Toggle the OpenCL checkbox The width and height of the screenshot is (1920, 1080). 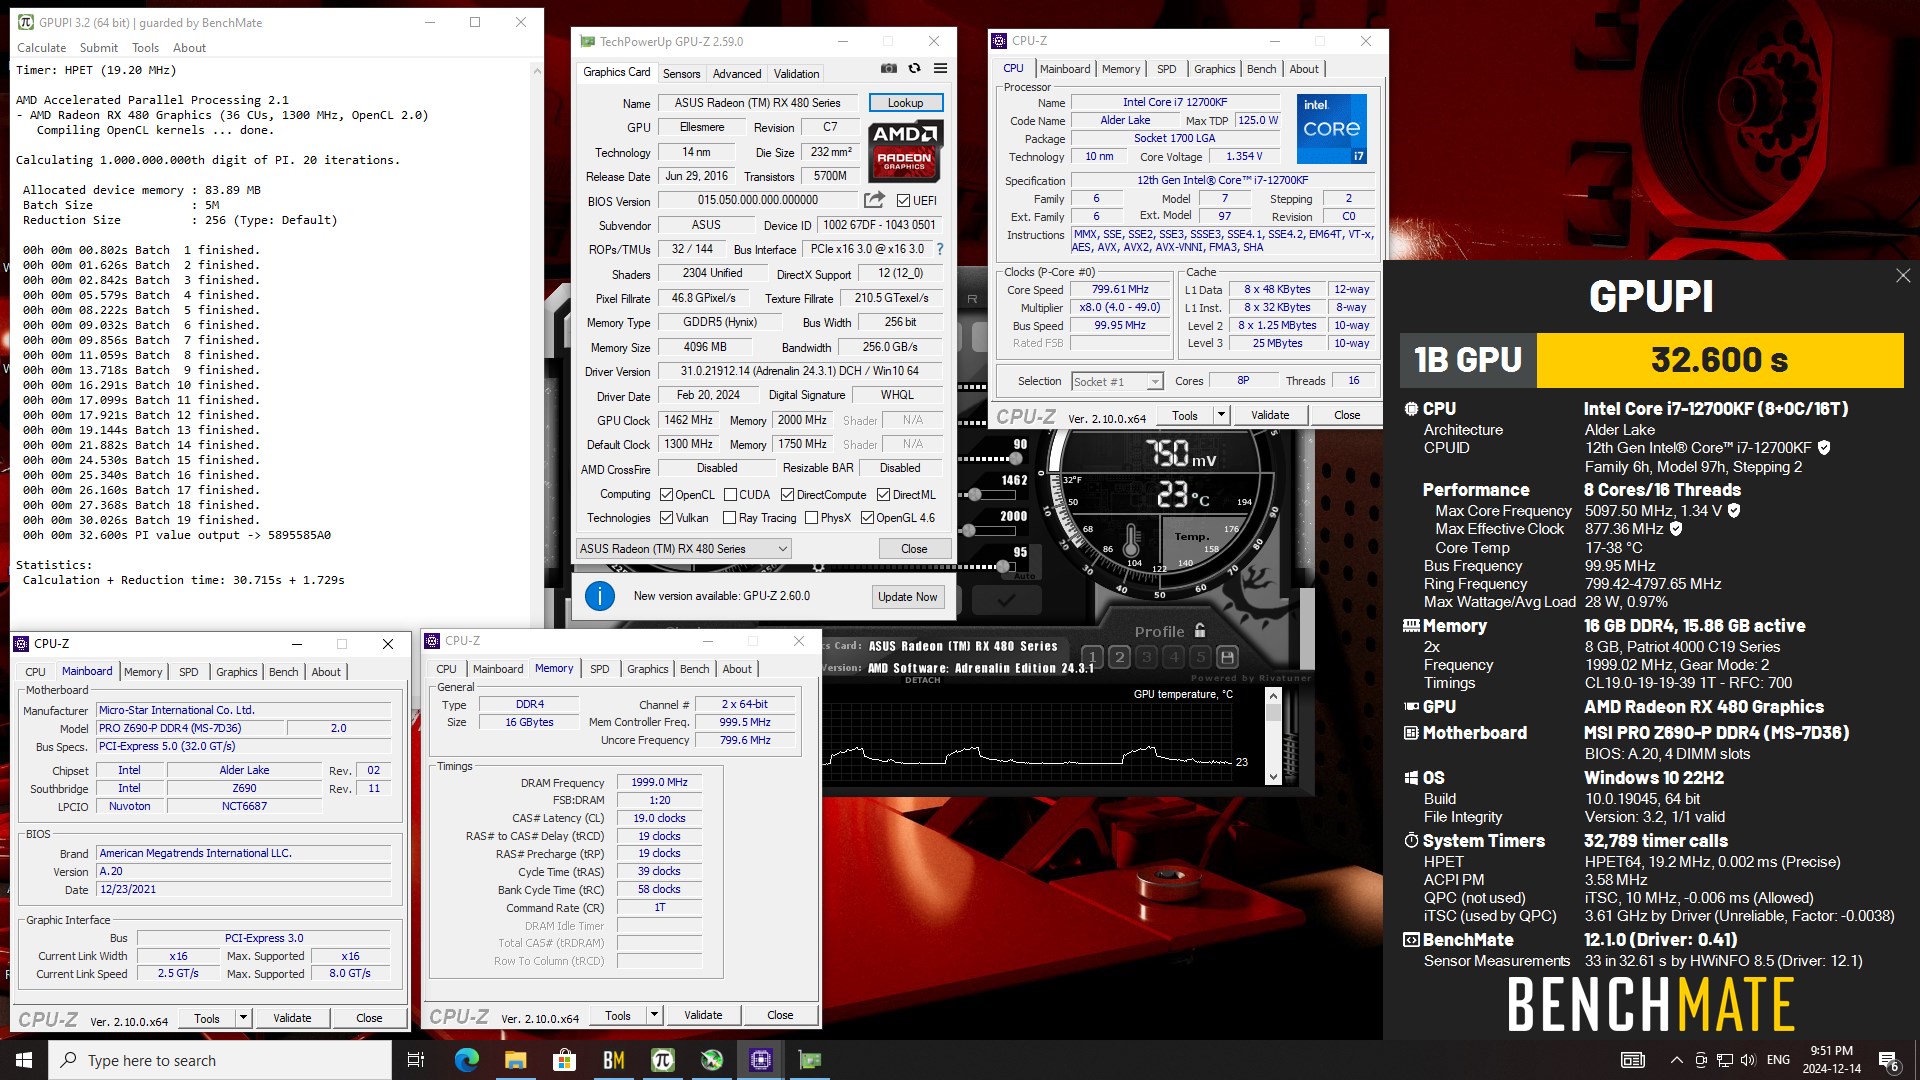pos(666,495)
